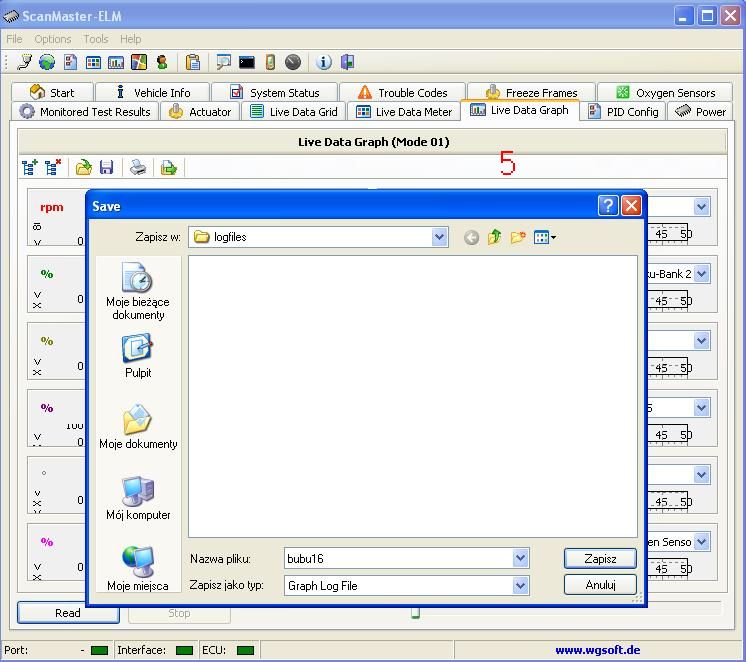Select Mój komputer in the places bar
This screenshot has height=662, width=746.
tap(138, 497)
